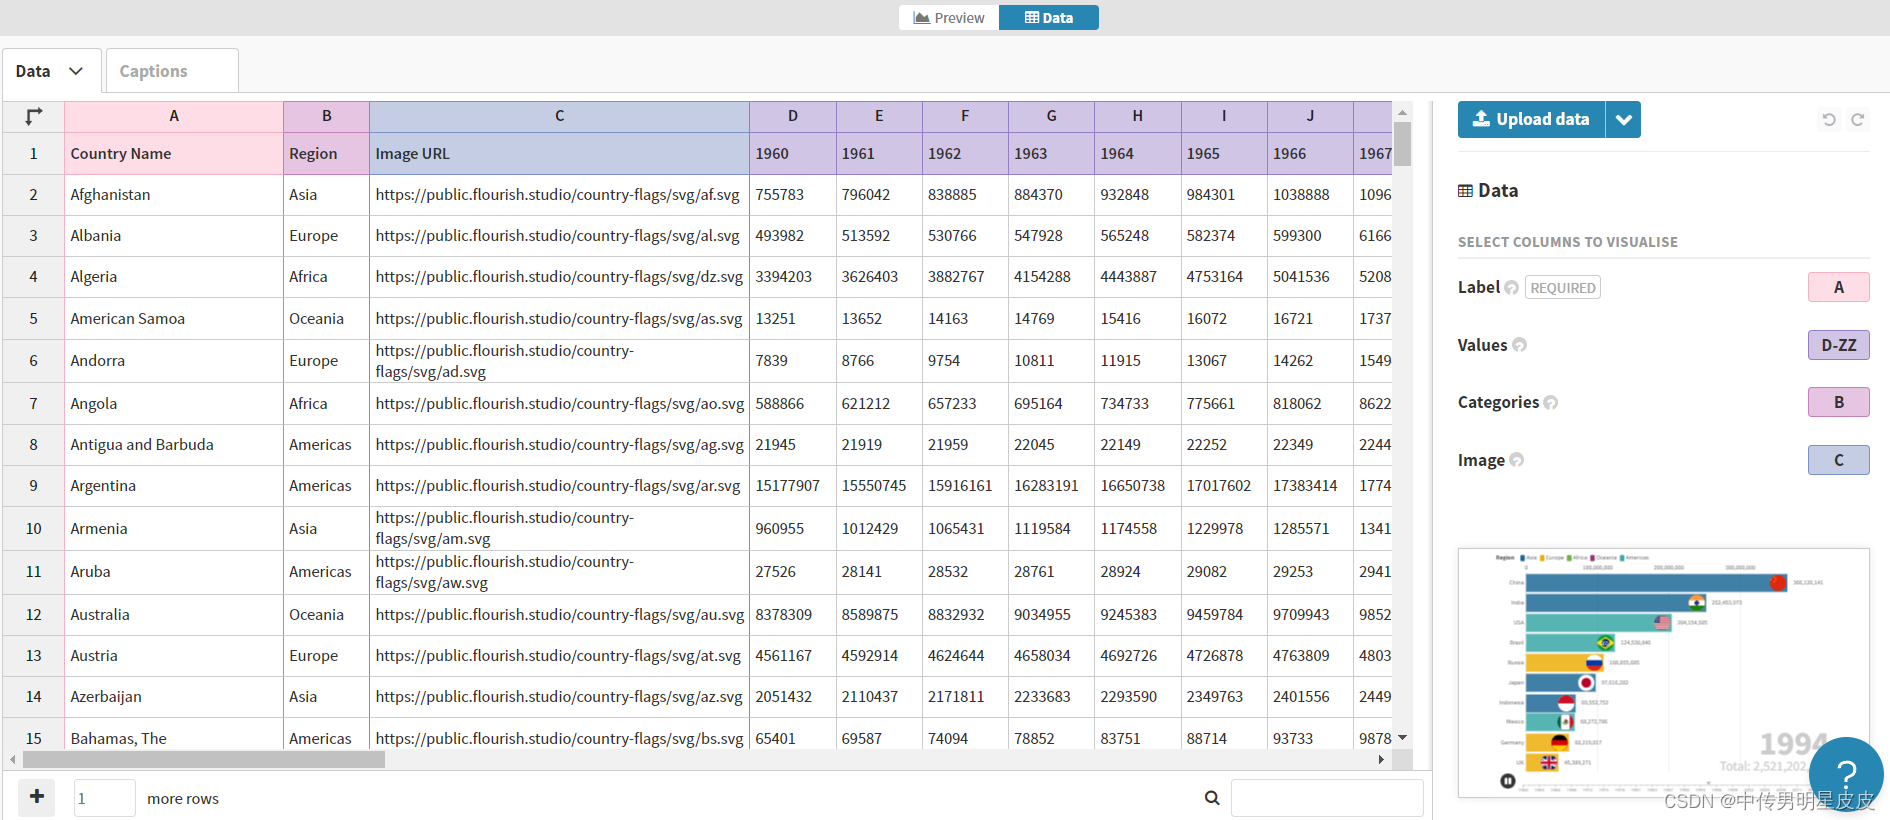Click the number of rows input

[104, 798]
